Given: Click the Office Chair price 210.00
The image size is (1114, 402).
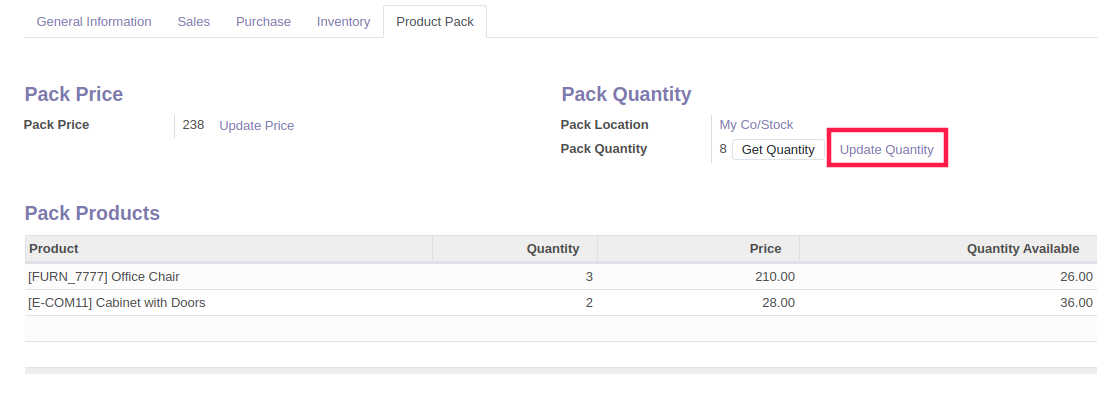Looking at the screenshot, I should coord(775,277).
